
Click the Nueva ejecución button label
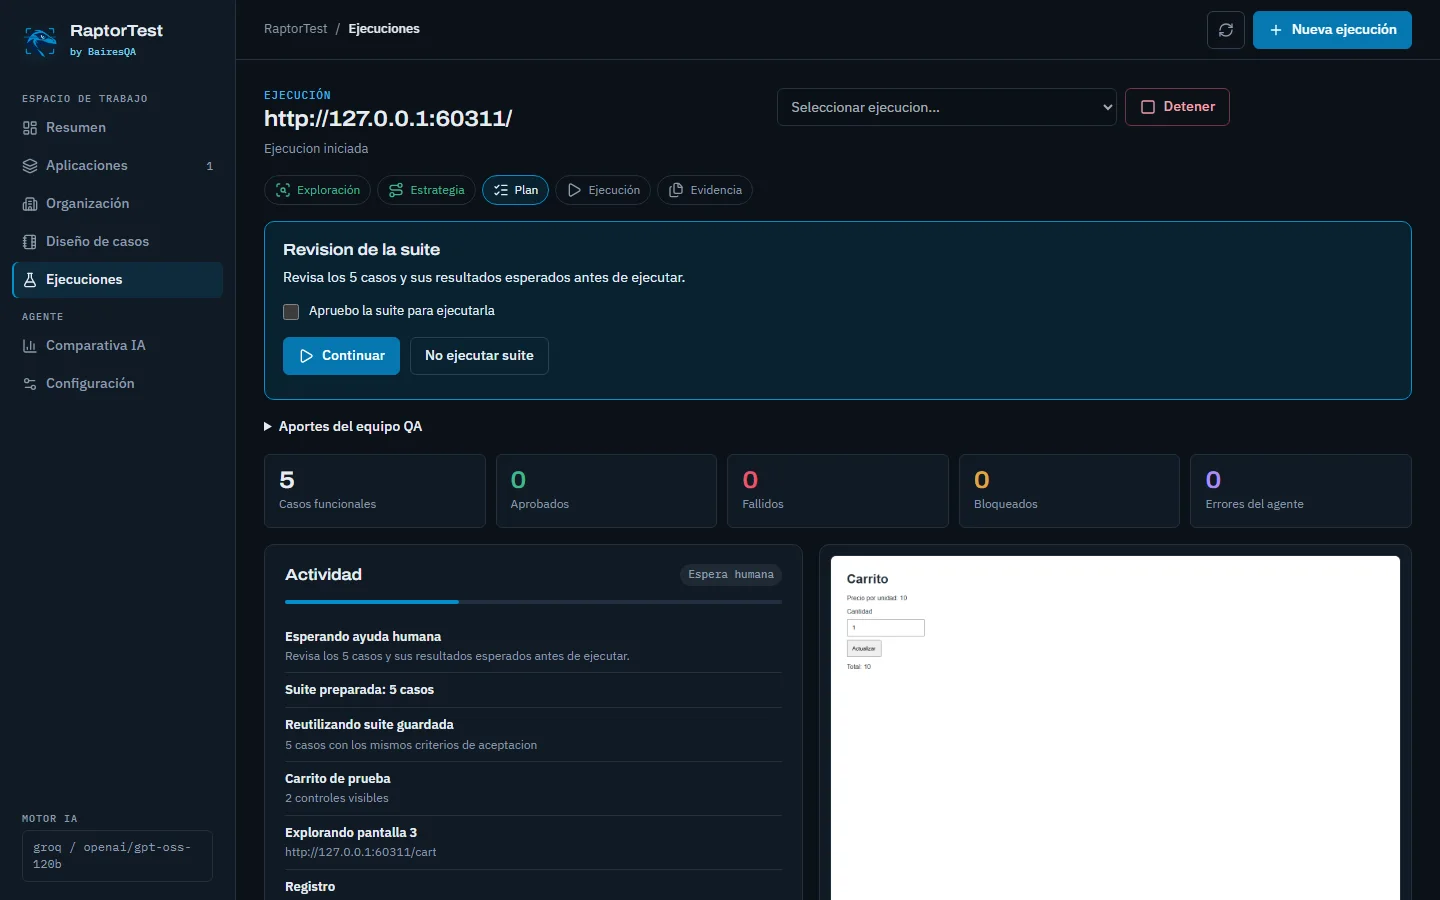point(1344,30)
